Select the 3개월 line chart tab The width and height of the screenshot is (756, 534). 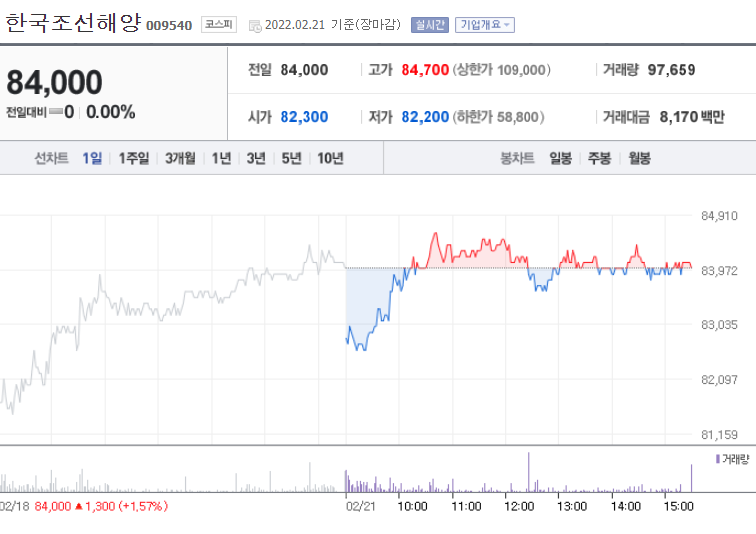pyautogui.click(x=180, y=158)
